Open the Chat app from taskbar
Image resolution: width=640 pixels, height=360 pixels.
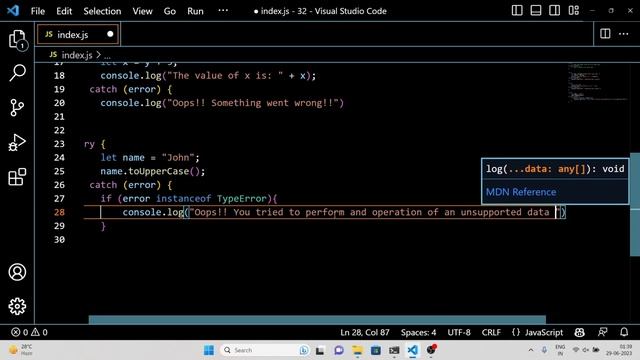click(339, 350)
